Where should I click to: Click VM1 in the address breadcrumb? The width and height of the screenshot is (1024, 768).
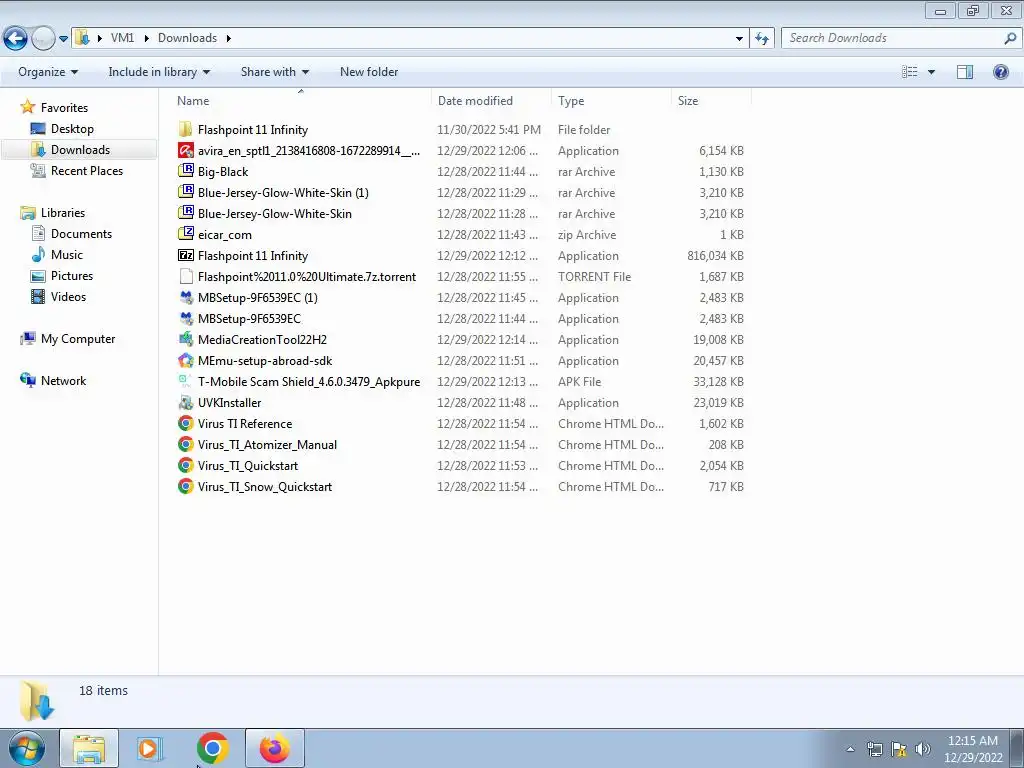[122, 38]
